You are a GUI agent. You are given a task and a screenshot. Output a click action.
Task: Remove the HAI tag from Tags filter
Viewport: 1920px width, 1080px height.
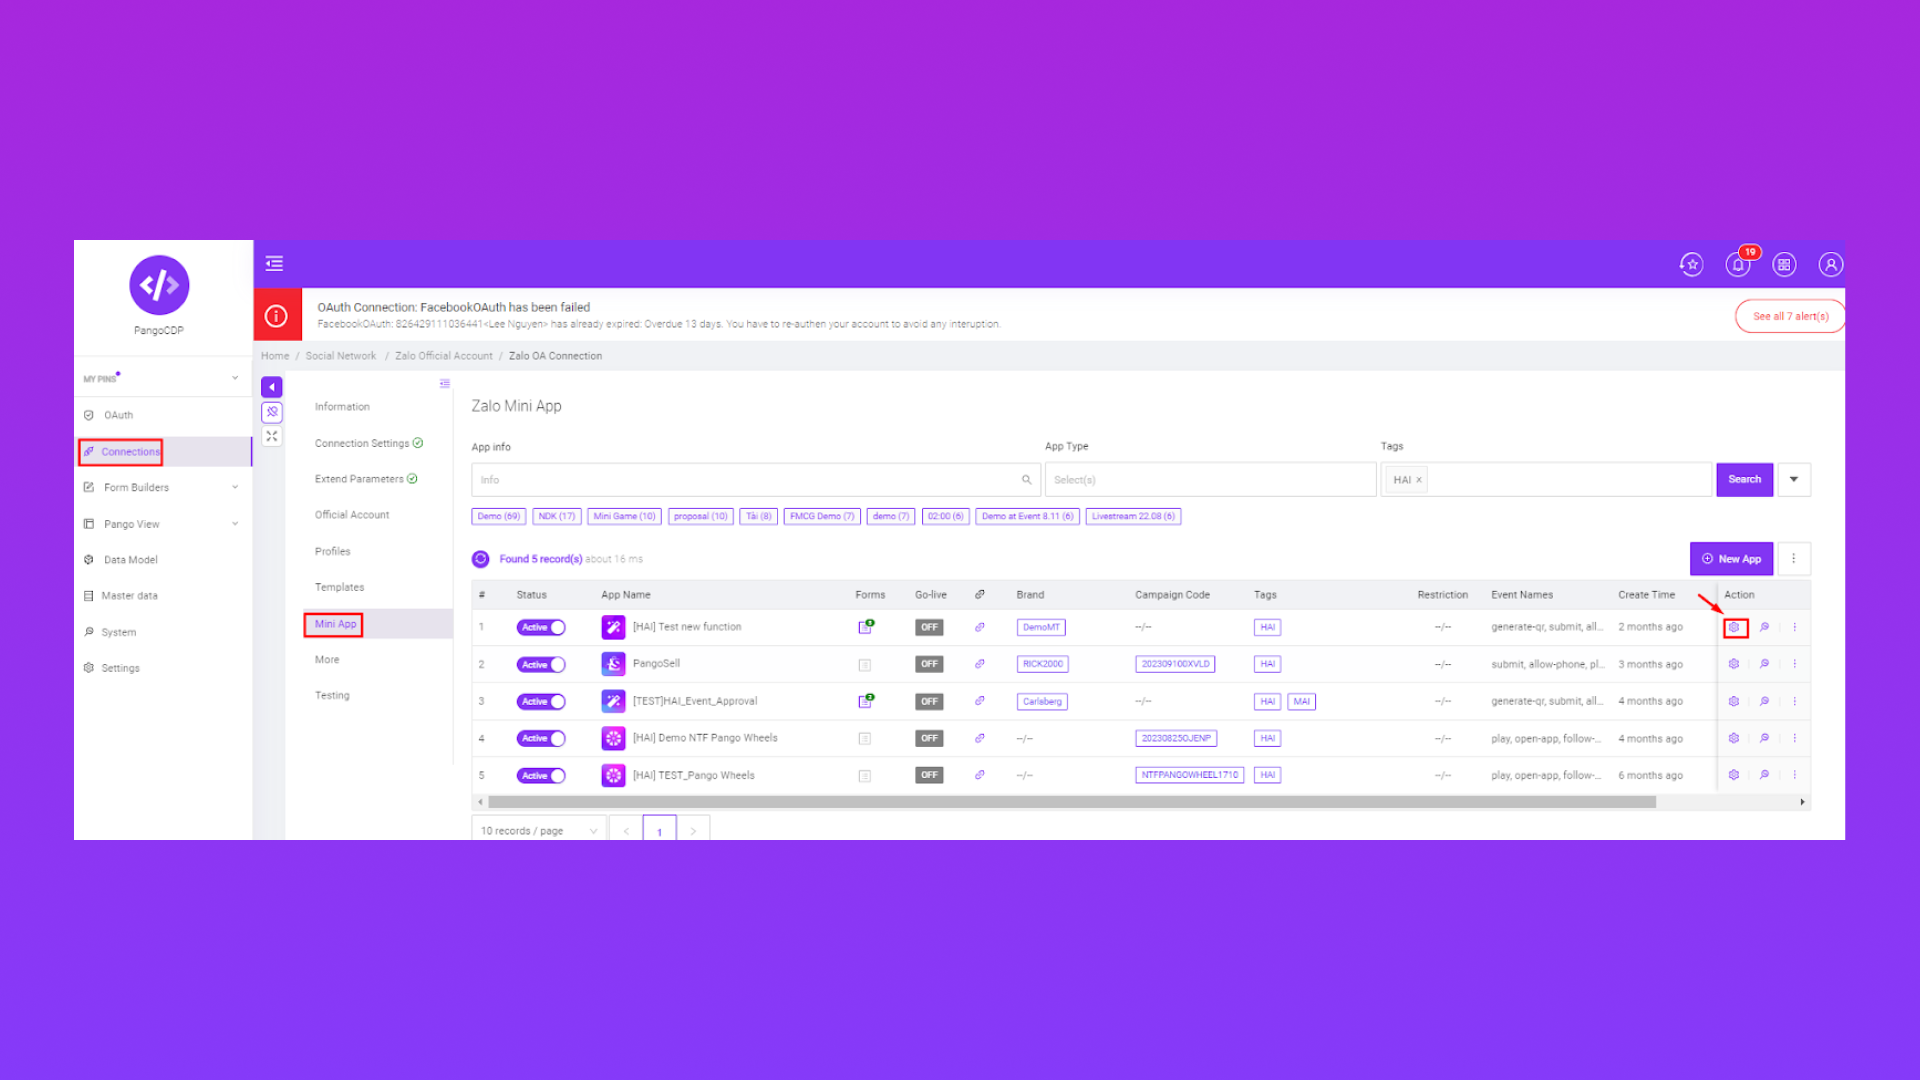point(1418,480)
